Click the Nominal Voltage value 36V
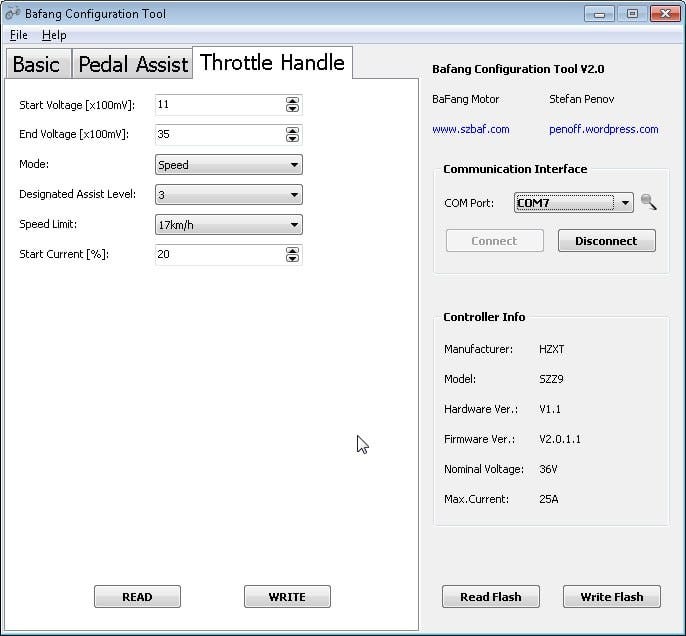The width and height of the screenshot is (686, 636). point(548,469)
